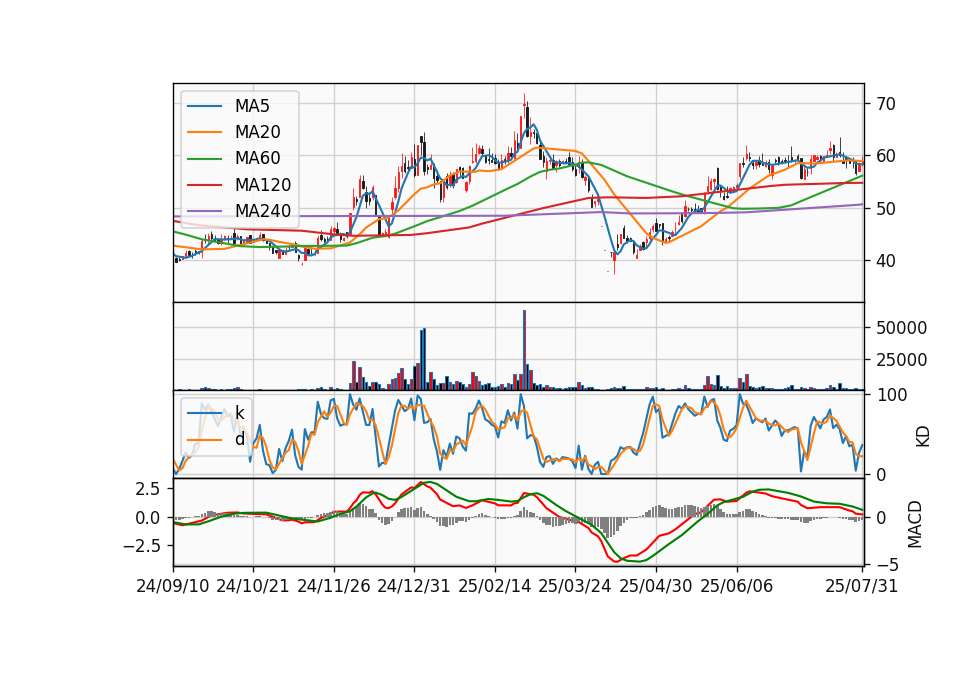Image resolution: width=960 pixels, height=690 pixels.
Task: Click the purple MA240 legend line sample
Action: 204,211
